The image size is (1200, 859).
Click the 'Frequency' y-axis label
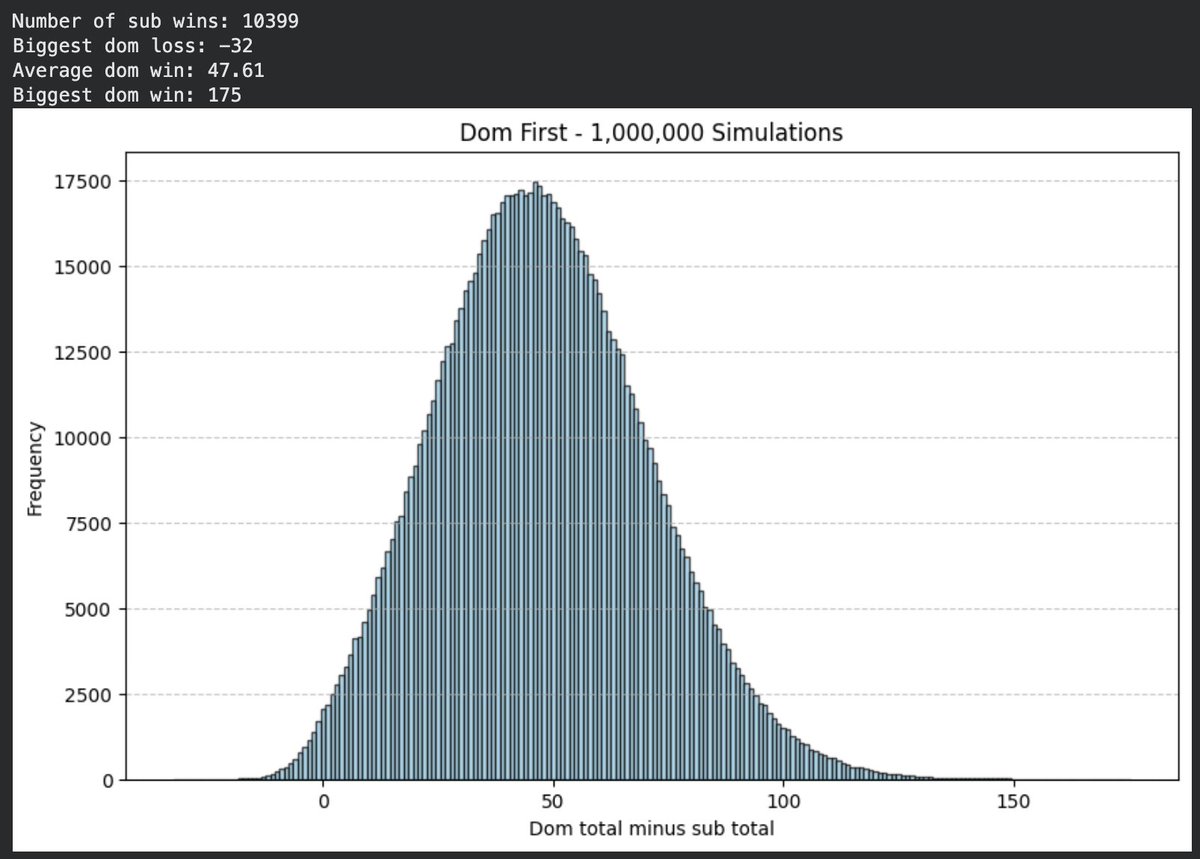tap(35, 468)
